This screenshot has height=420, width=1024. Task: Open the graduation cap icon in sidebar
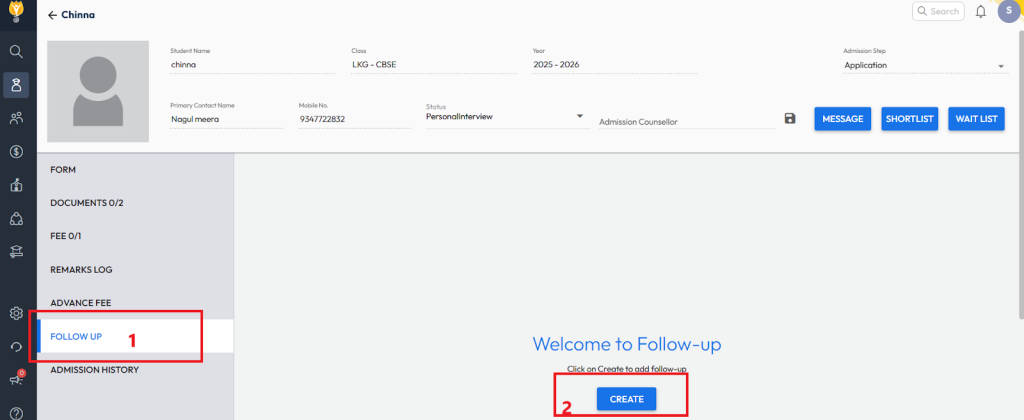[x=16, y=252]
